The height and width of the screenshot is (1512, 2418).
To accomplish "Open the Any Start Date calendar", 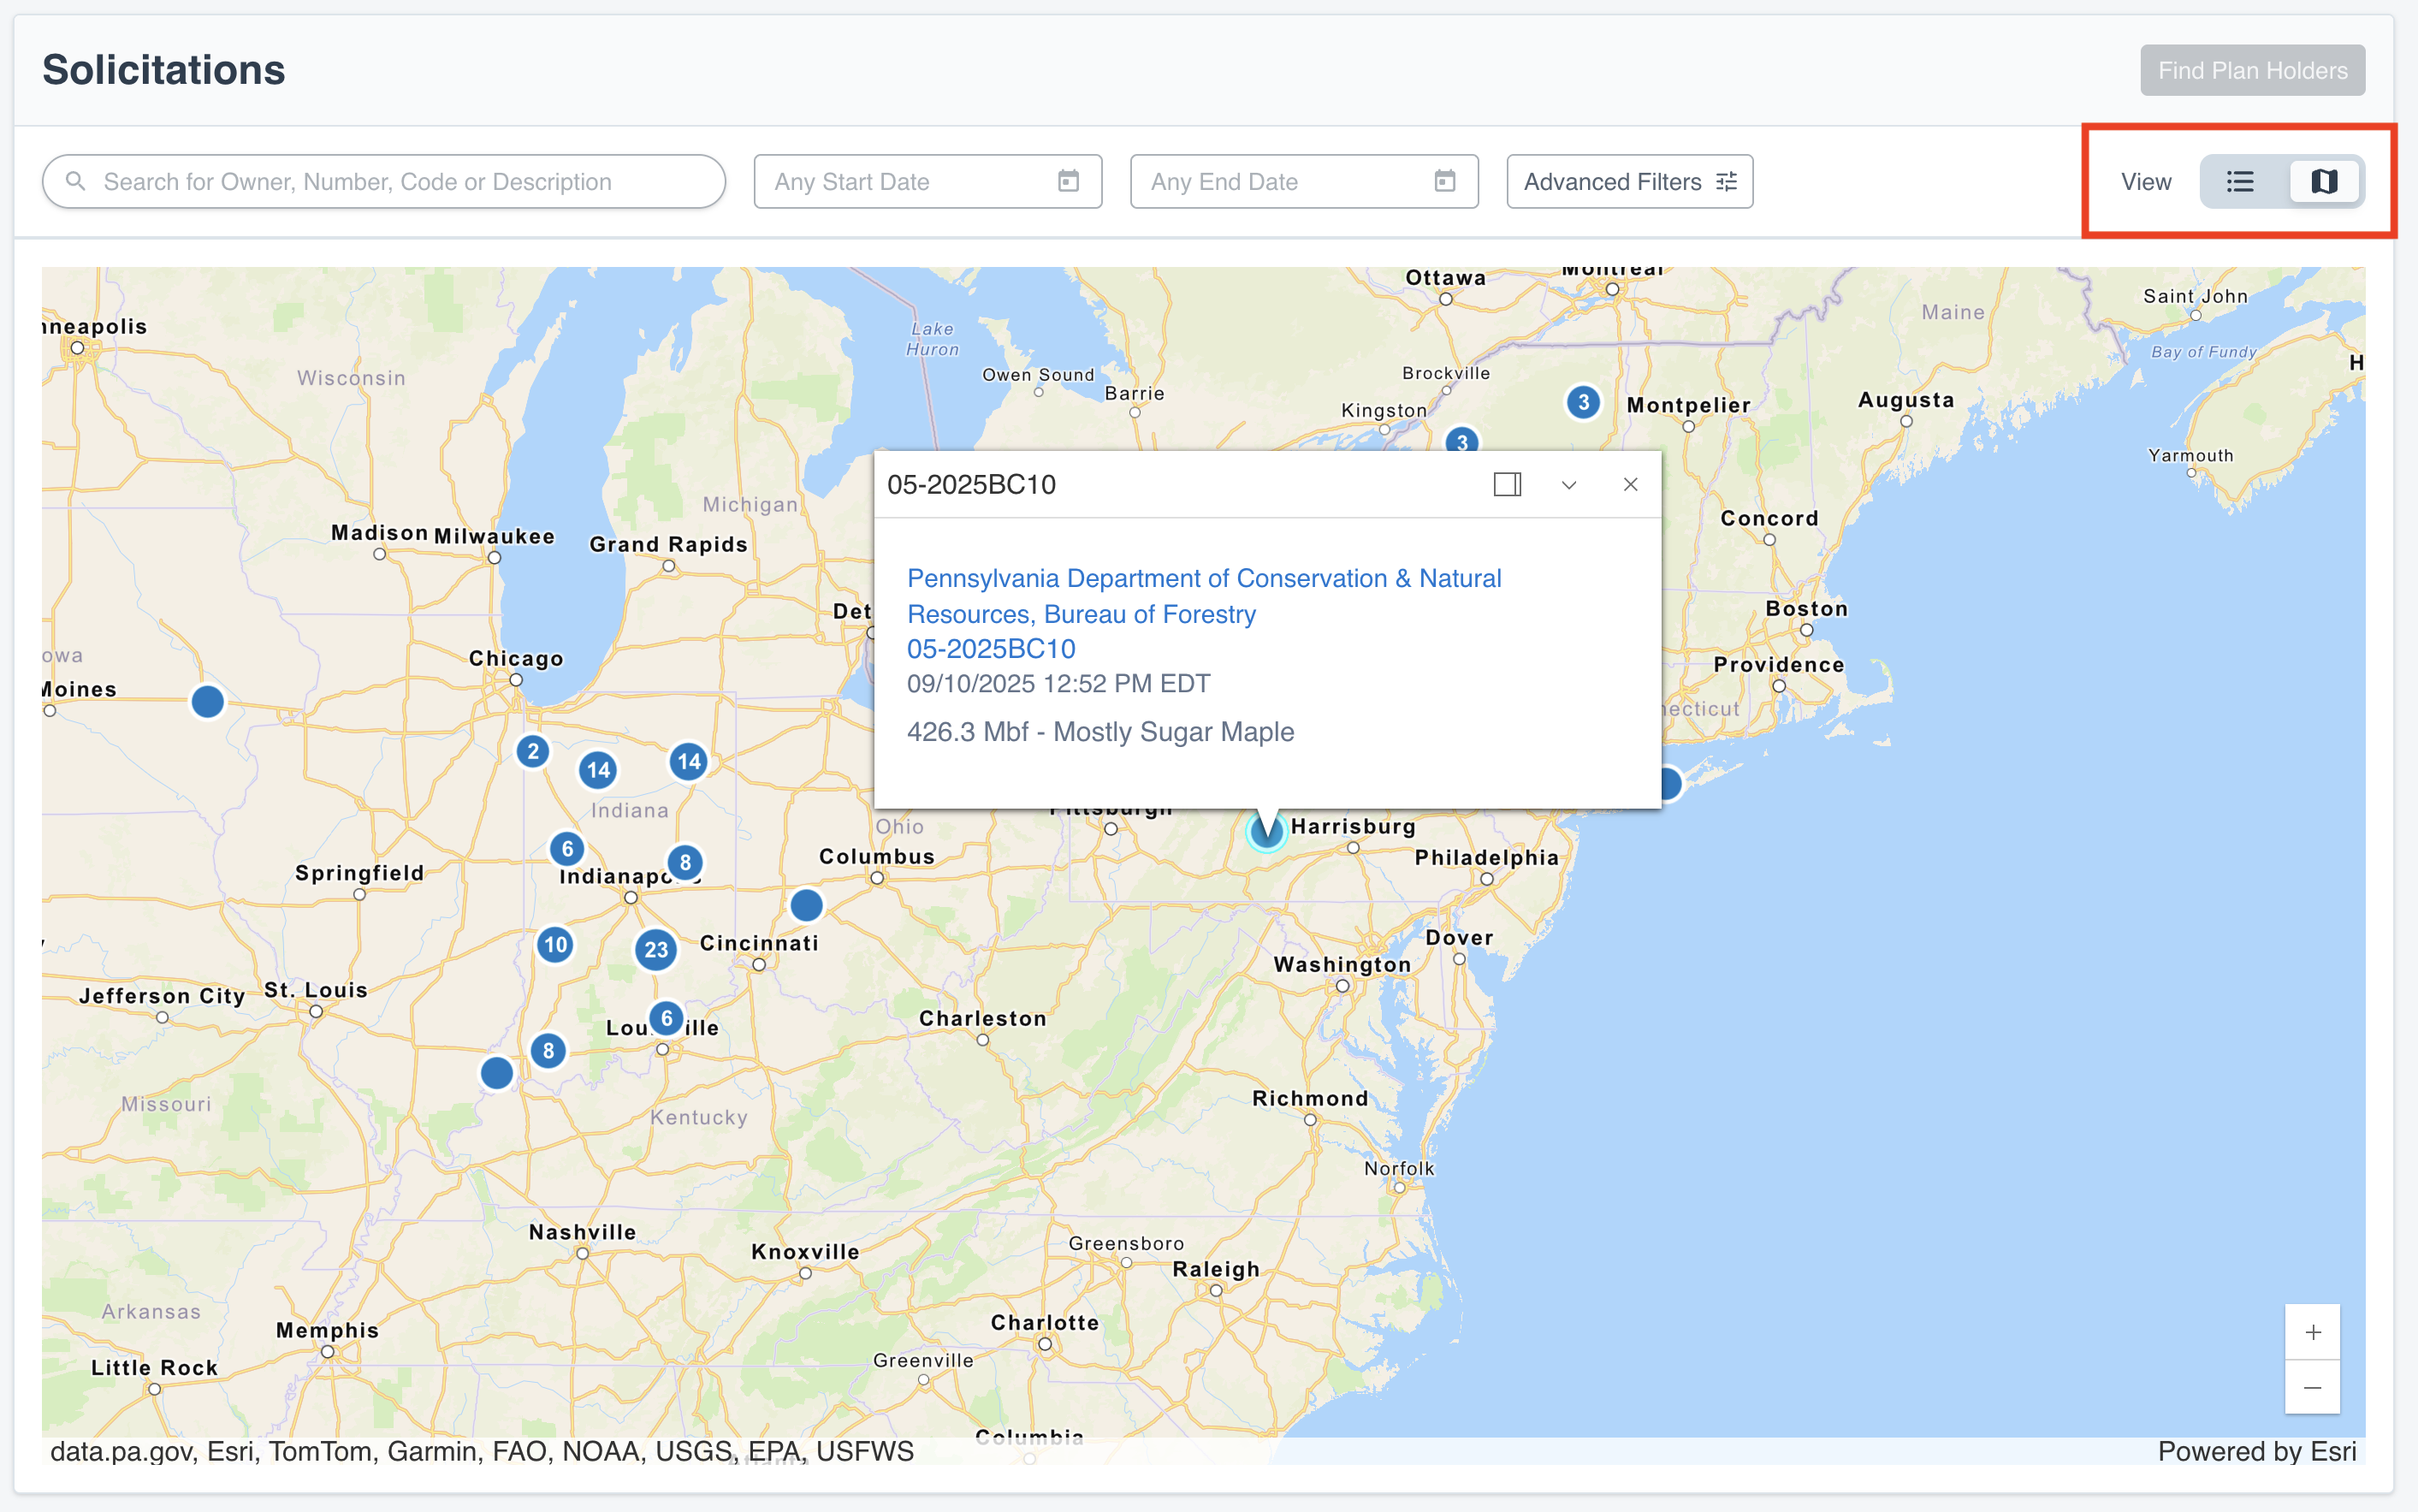I will tap(1068, 181).
